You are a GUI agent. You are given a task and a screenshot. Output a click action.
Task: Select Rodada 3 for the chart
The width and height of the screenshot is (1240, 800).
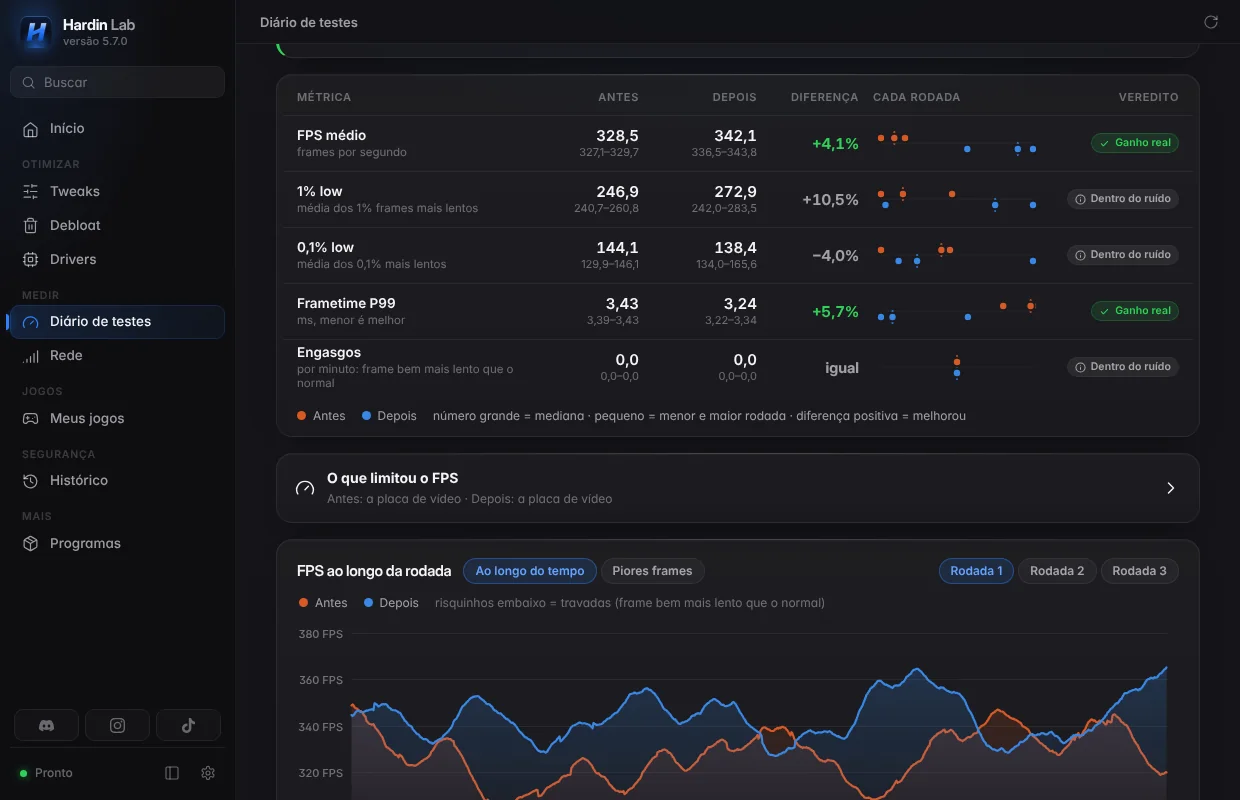pos(1139,571)
